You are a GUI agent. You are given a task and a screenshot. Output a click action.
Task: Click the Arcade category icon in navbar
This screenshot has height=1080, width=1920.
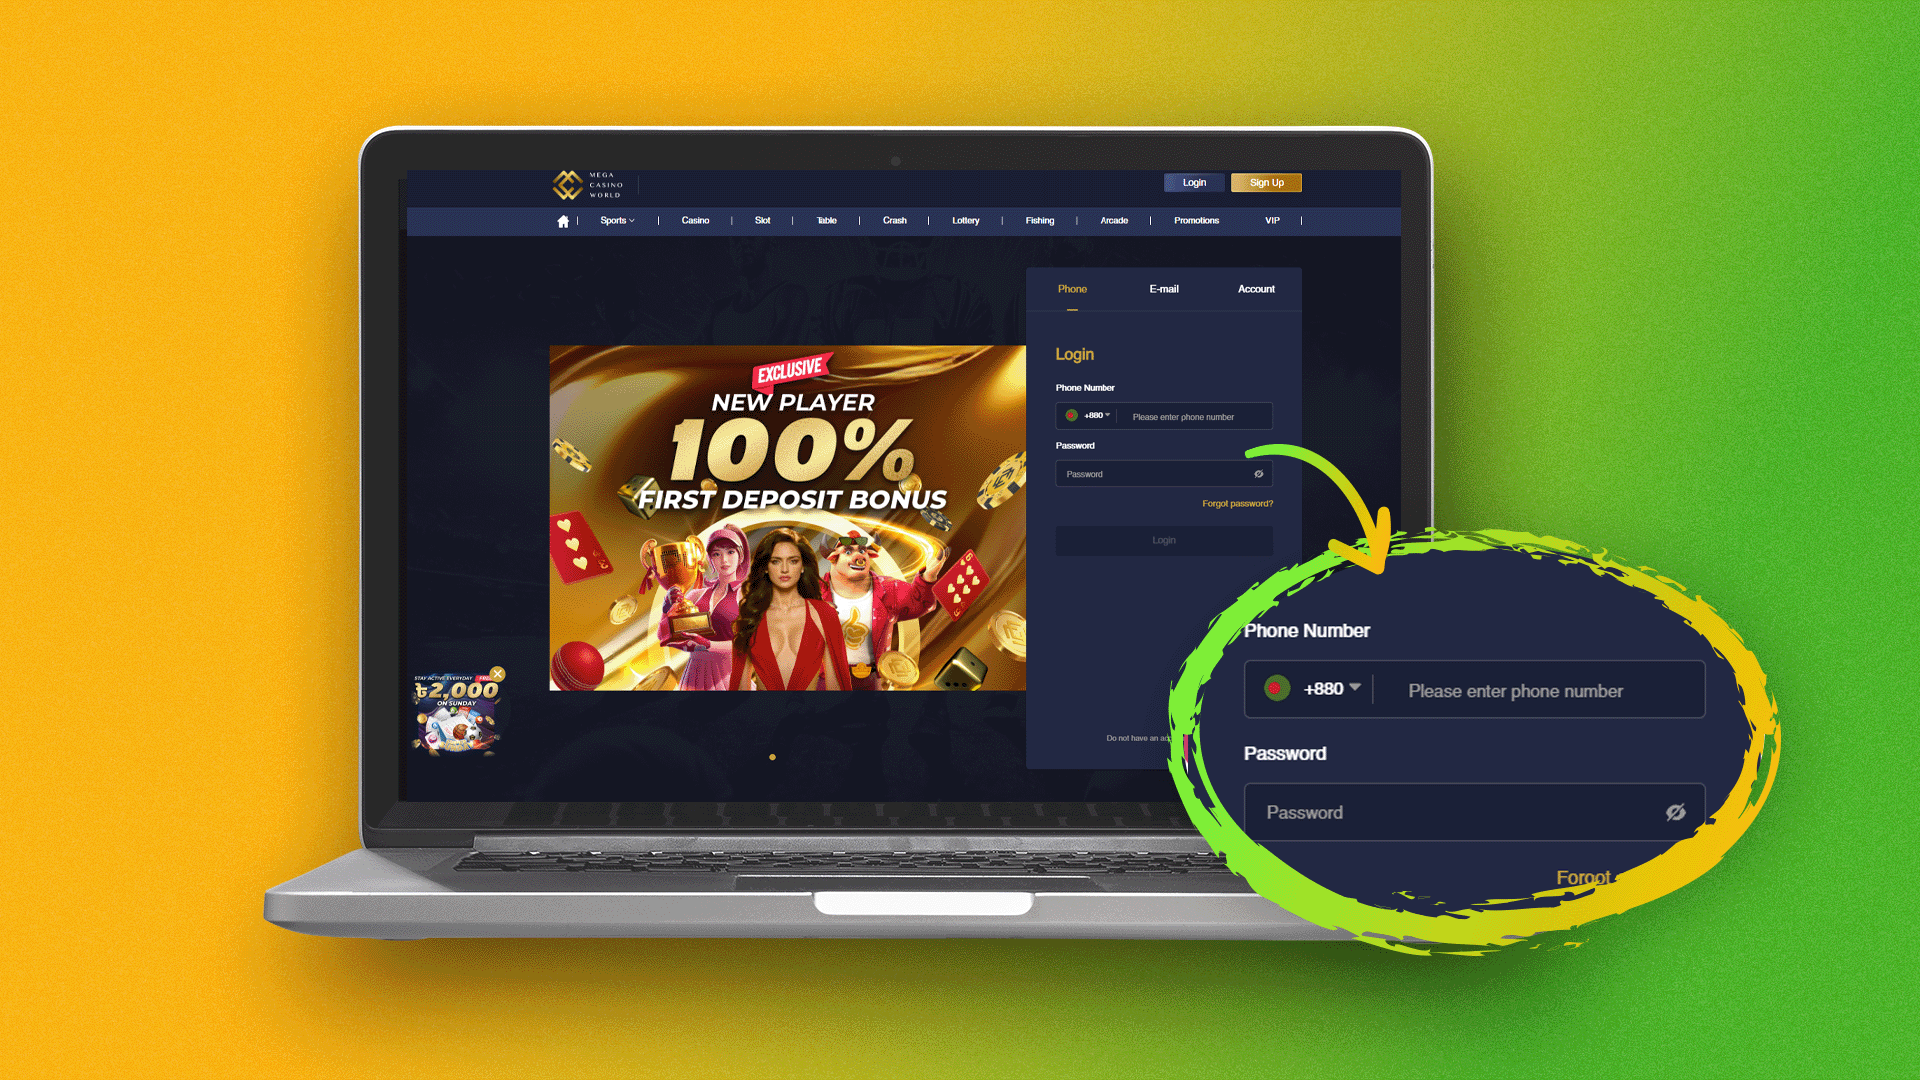1114,220
